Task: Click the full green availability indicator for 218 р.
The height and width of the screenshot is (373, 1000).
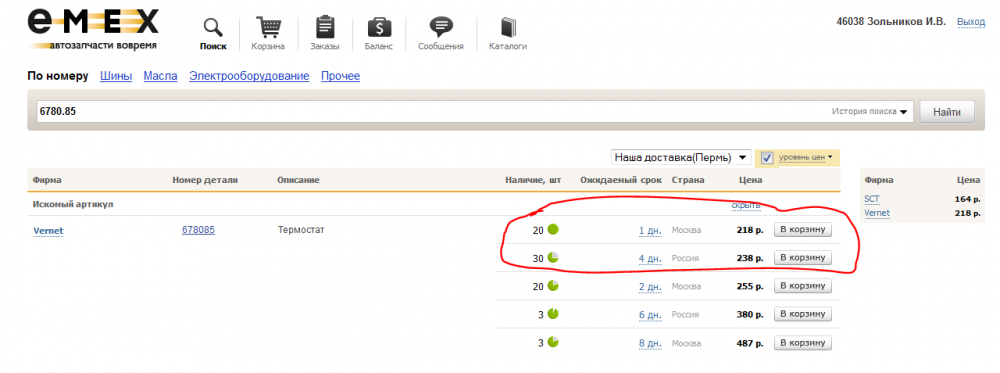Action: pyautogui.click(x=553, y=230)
